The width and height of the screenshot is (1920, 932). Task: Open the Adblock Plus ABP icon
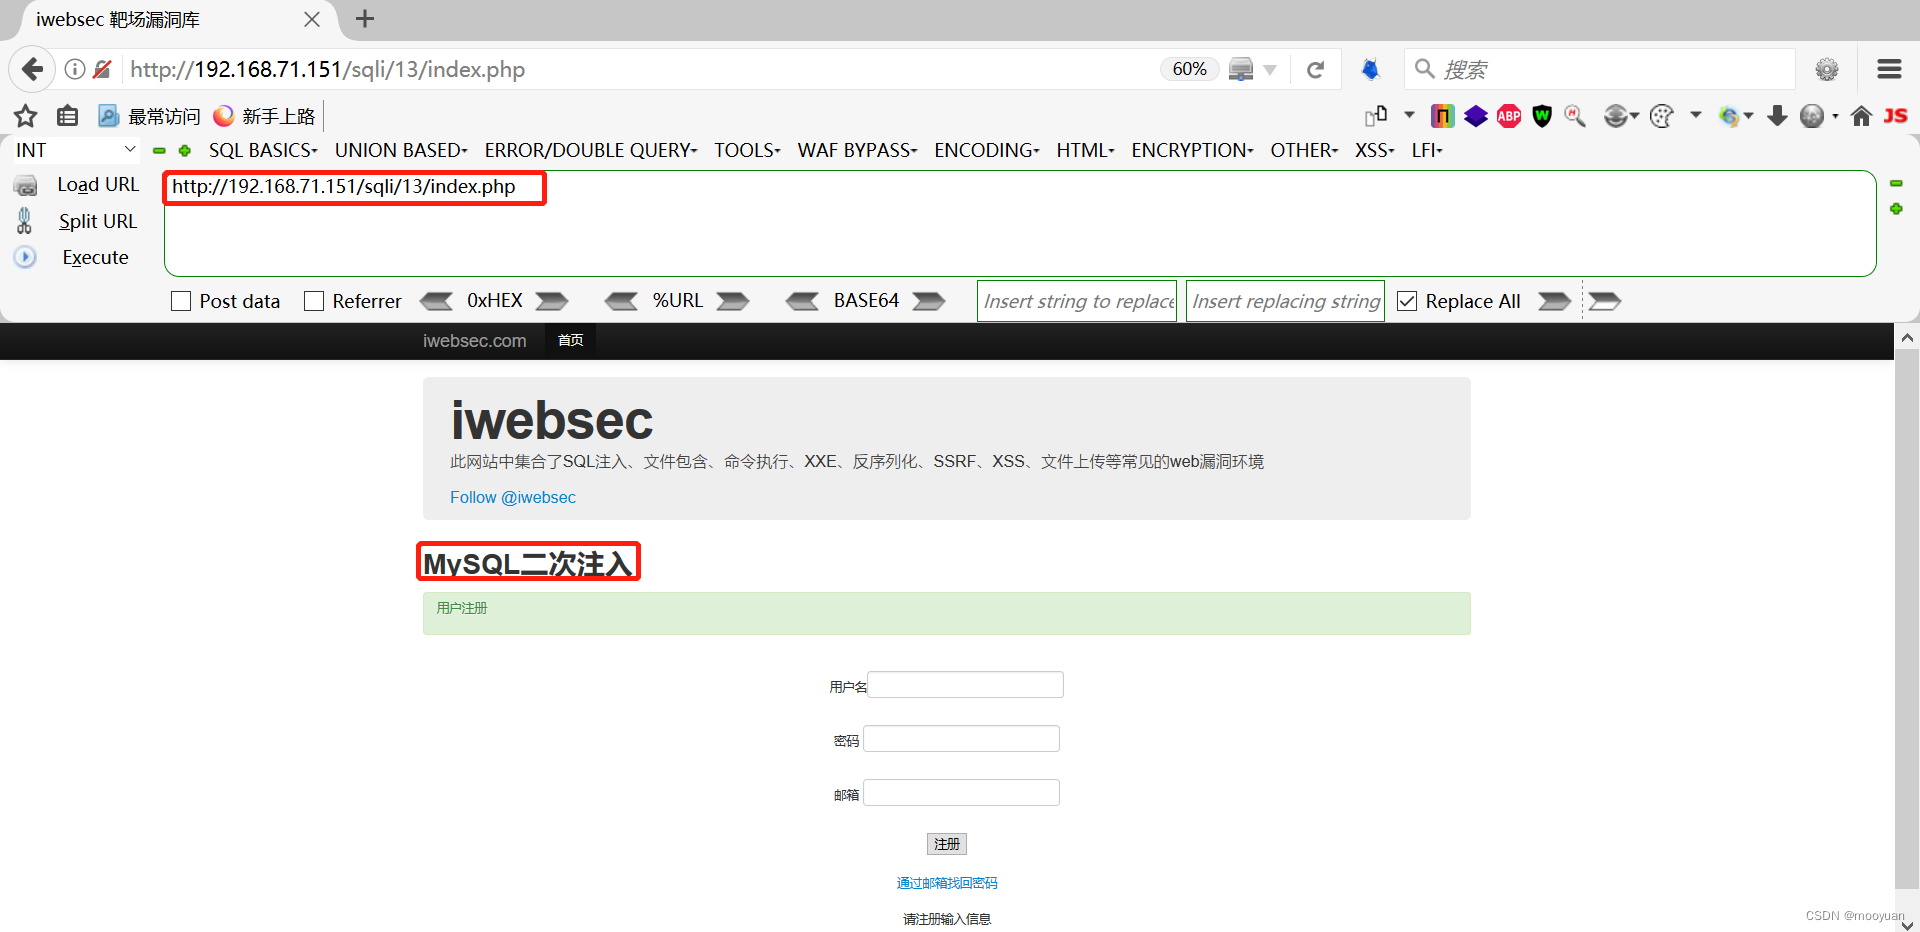coord(1509,116)
